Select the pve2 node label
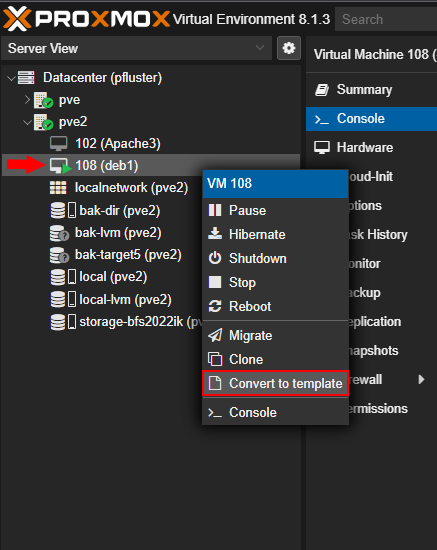The width and height of the screenshot is (437, 550). 73,122
